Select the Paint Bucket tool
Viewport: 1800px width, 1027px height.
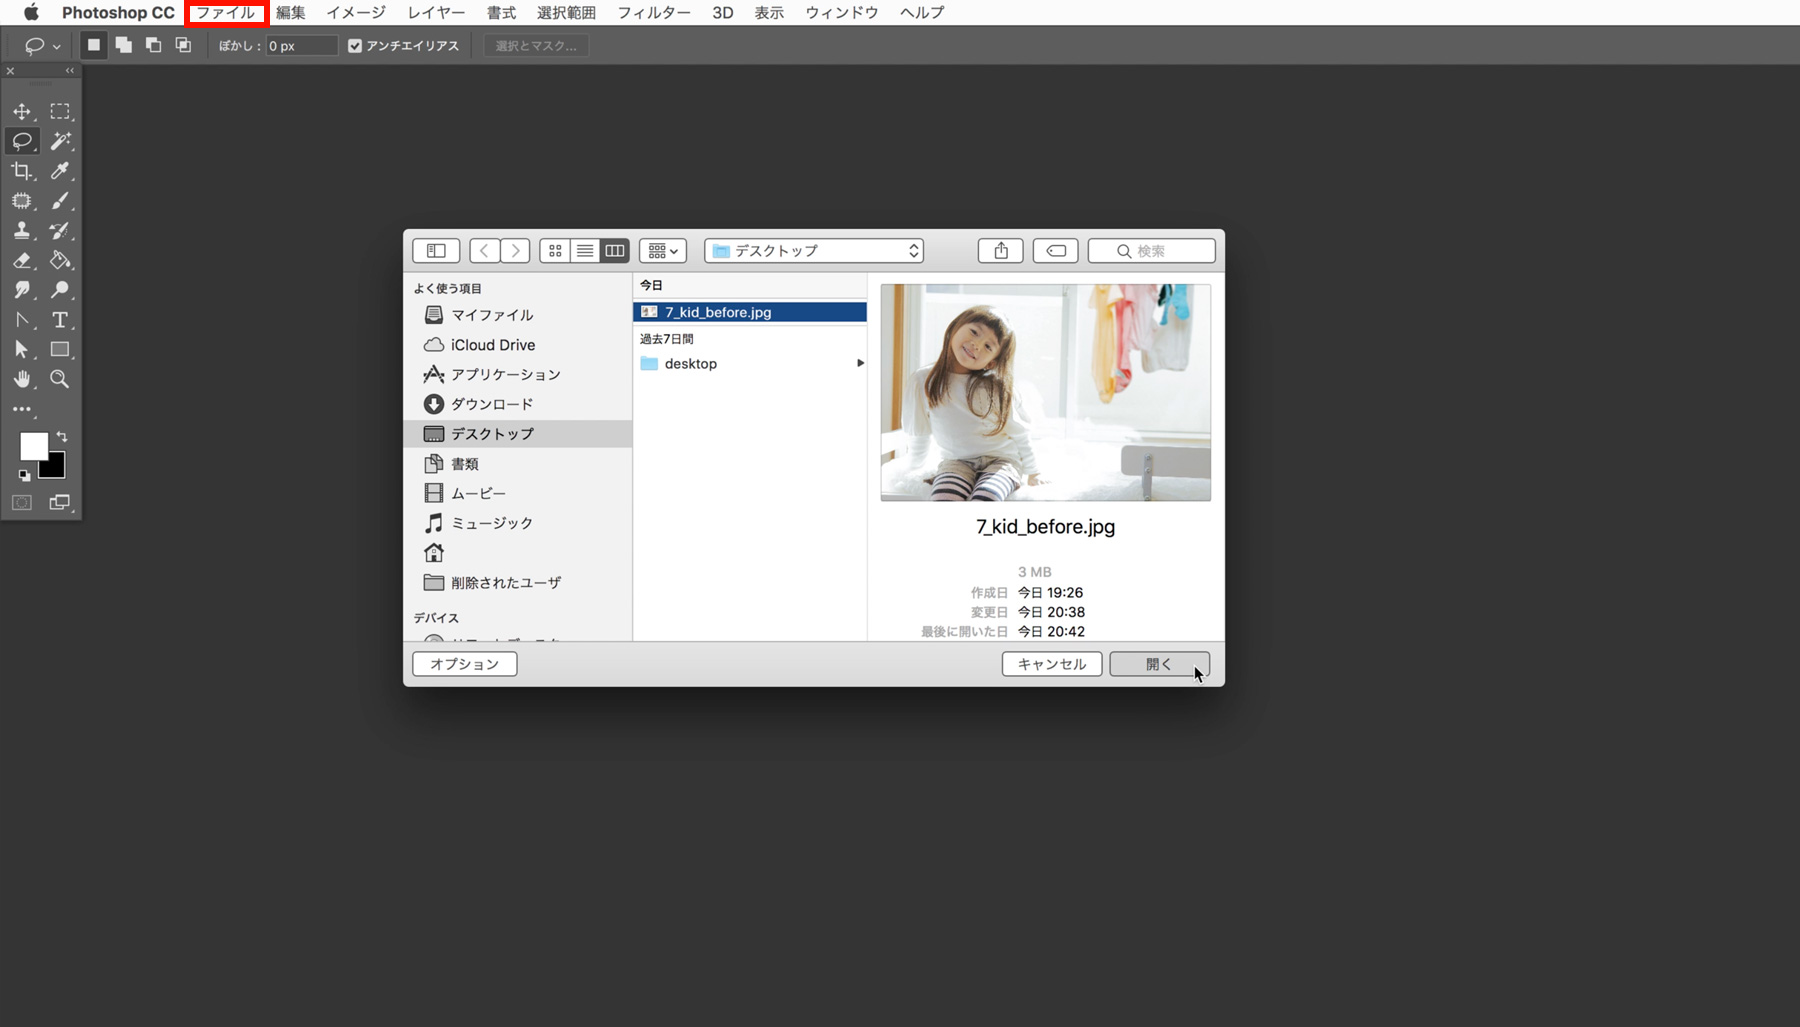(60, 260)
